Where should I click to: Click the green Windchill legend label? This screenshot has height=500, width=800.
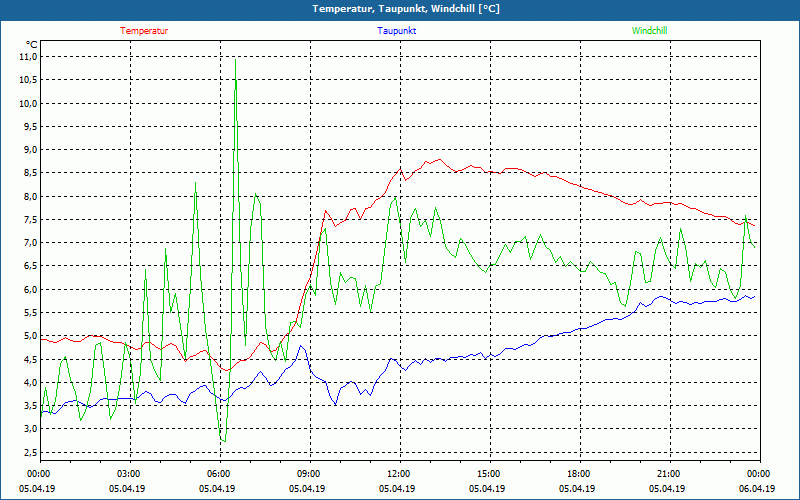tap(649, 31)
